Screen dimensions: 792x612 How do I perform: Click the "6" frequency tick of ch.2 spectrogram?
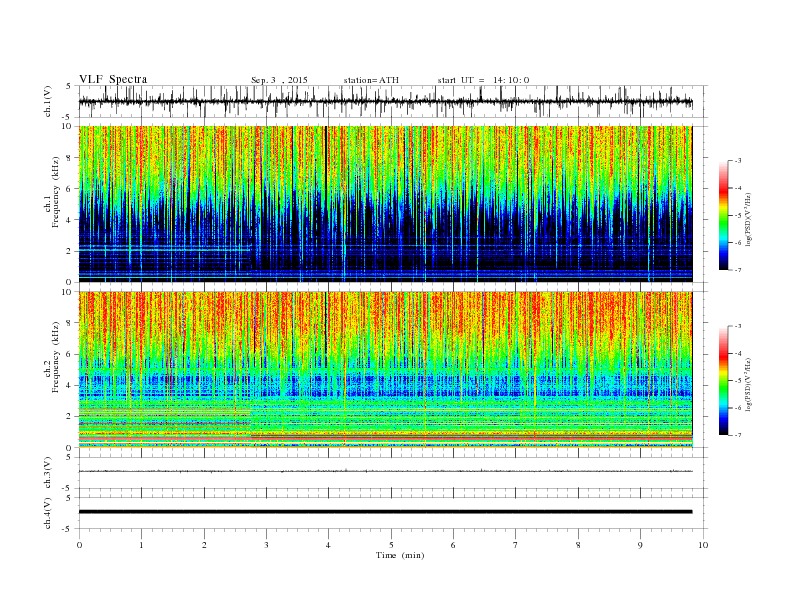point(70,354)
